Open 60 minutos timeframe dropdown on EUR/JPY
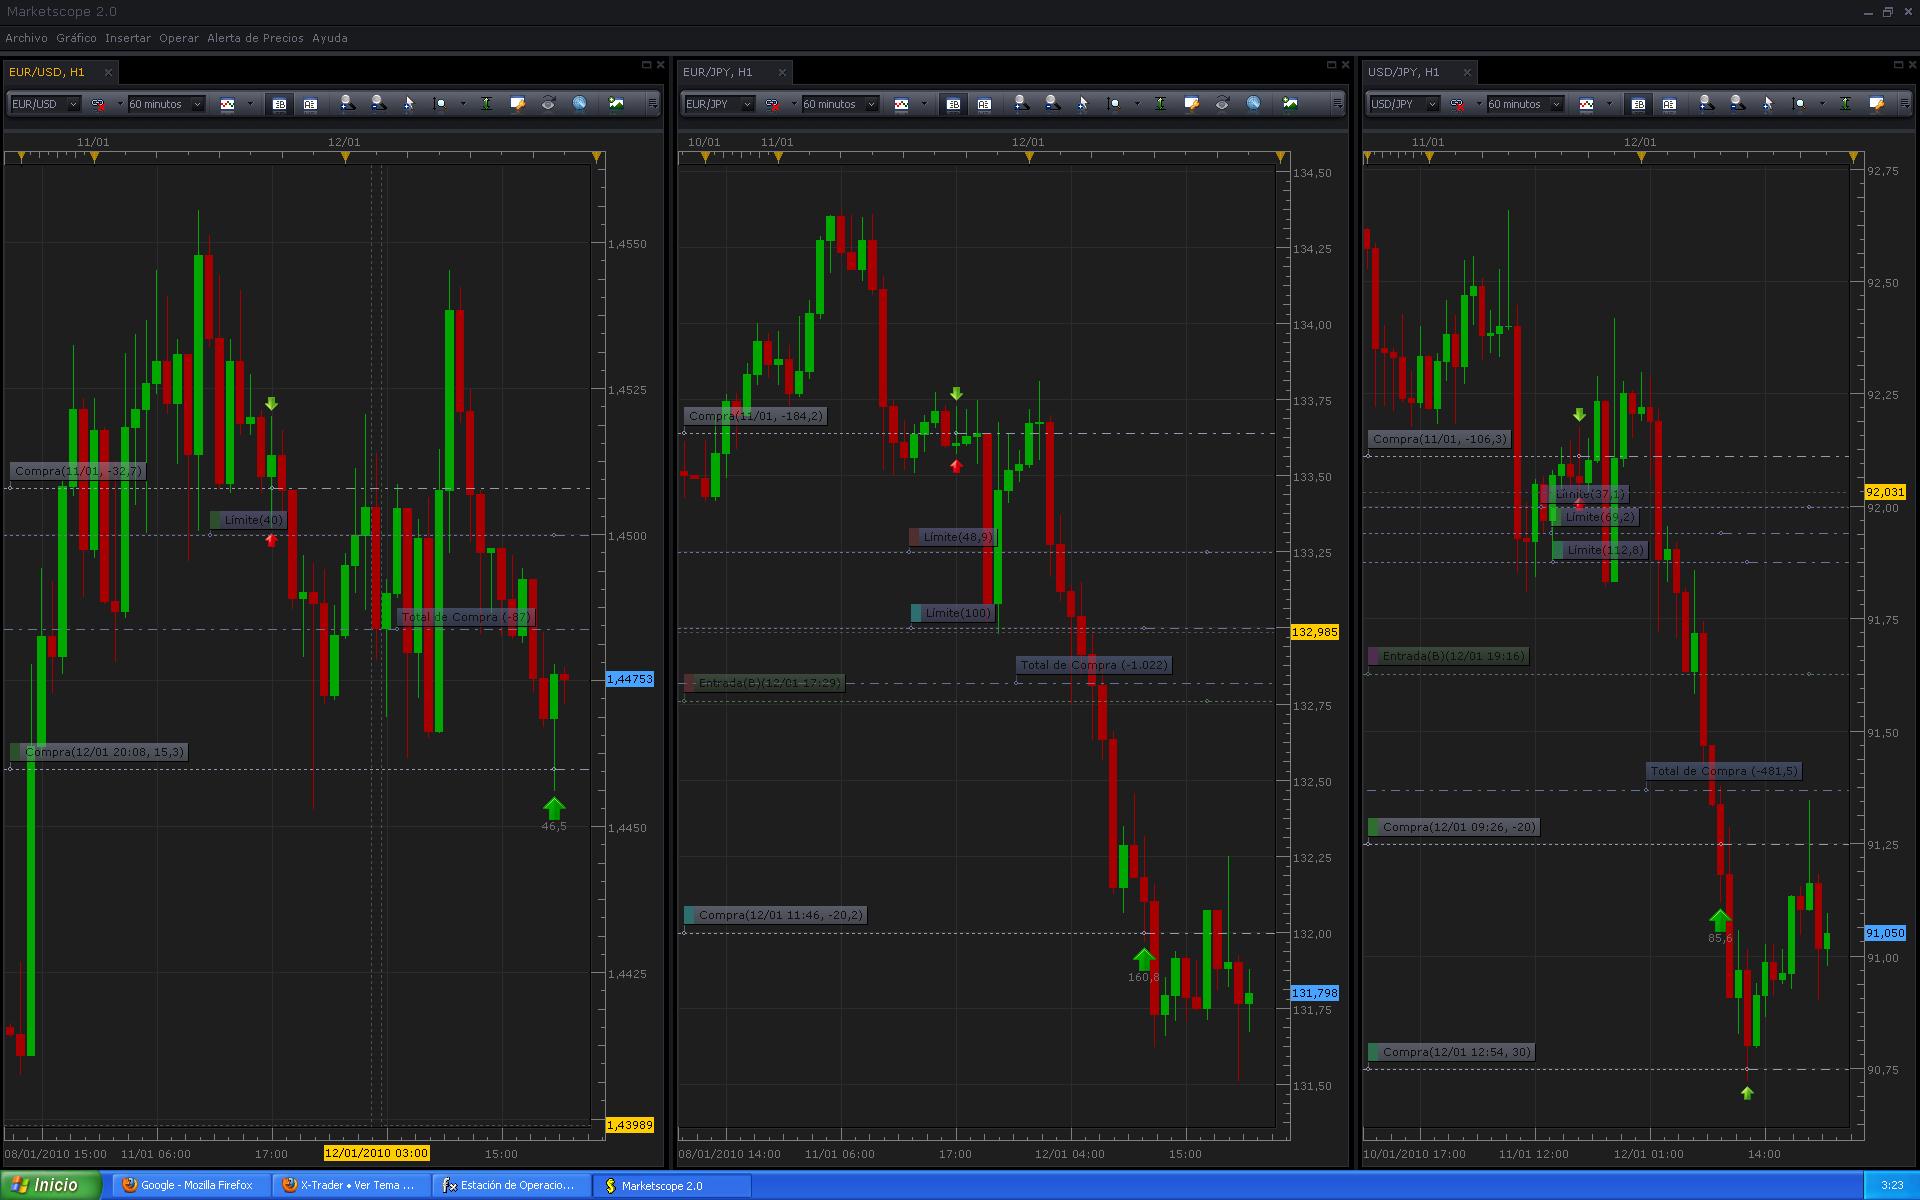 click(871, 104)
